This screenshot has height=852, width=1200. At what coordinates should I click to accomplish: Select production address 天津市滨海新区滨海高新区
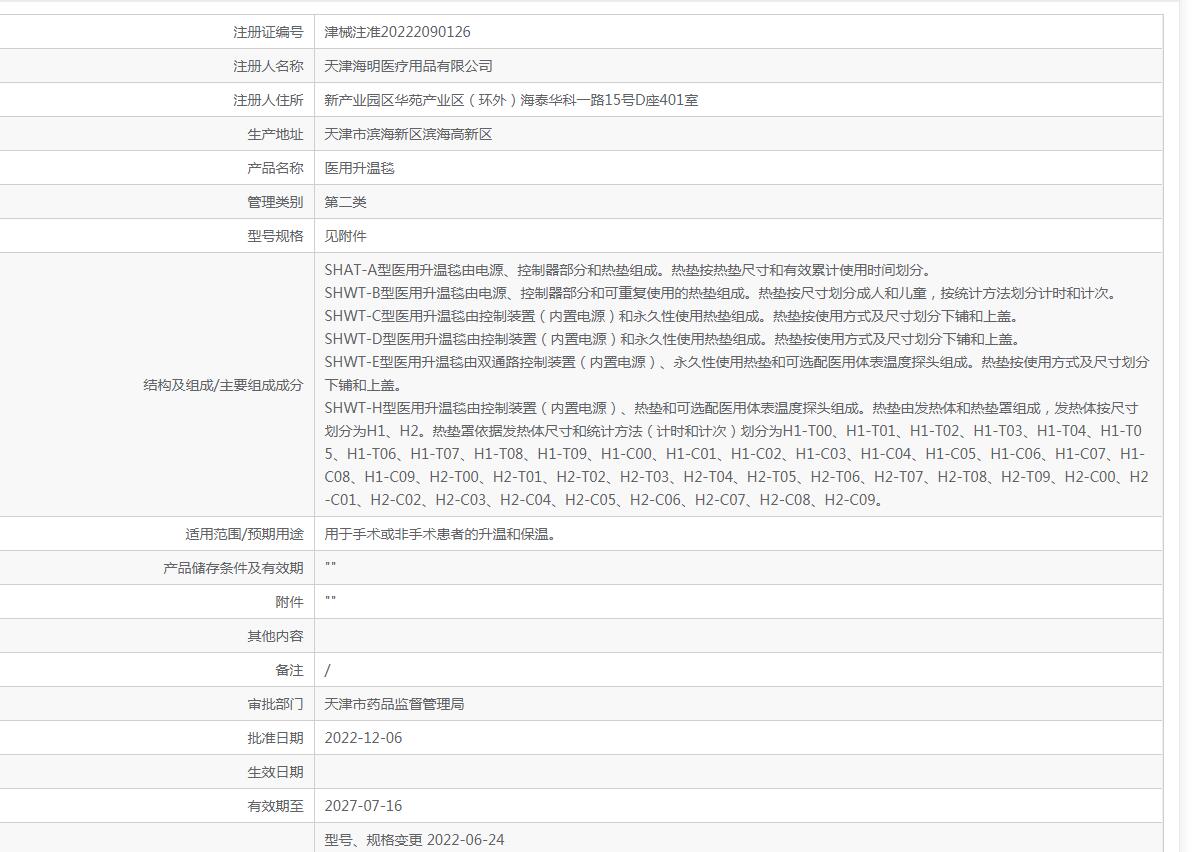click(409, 134)
